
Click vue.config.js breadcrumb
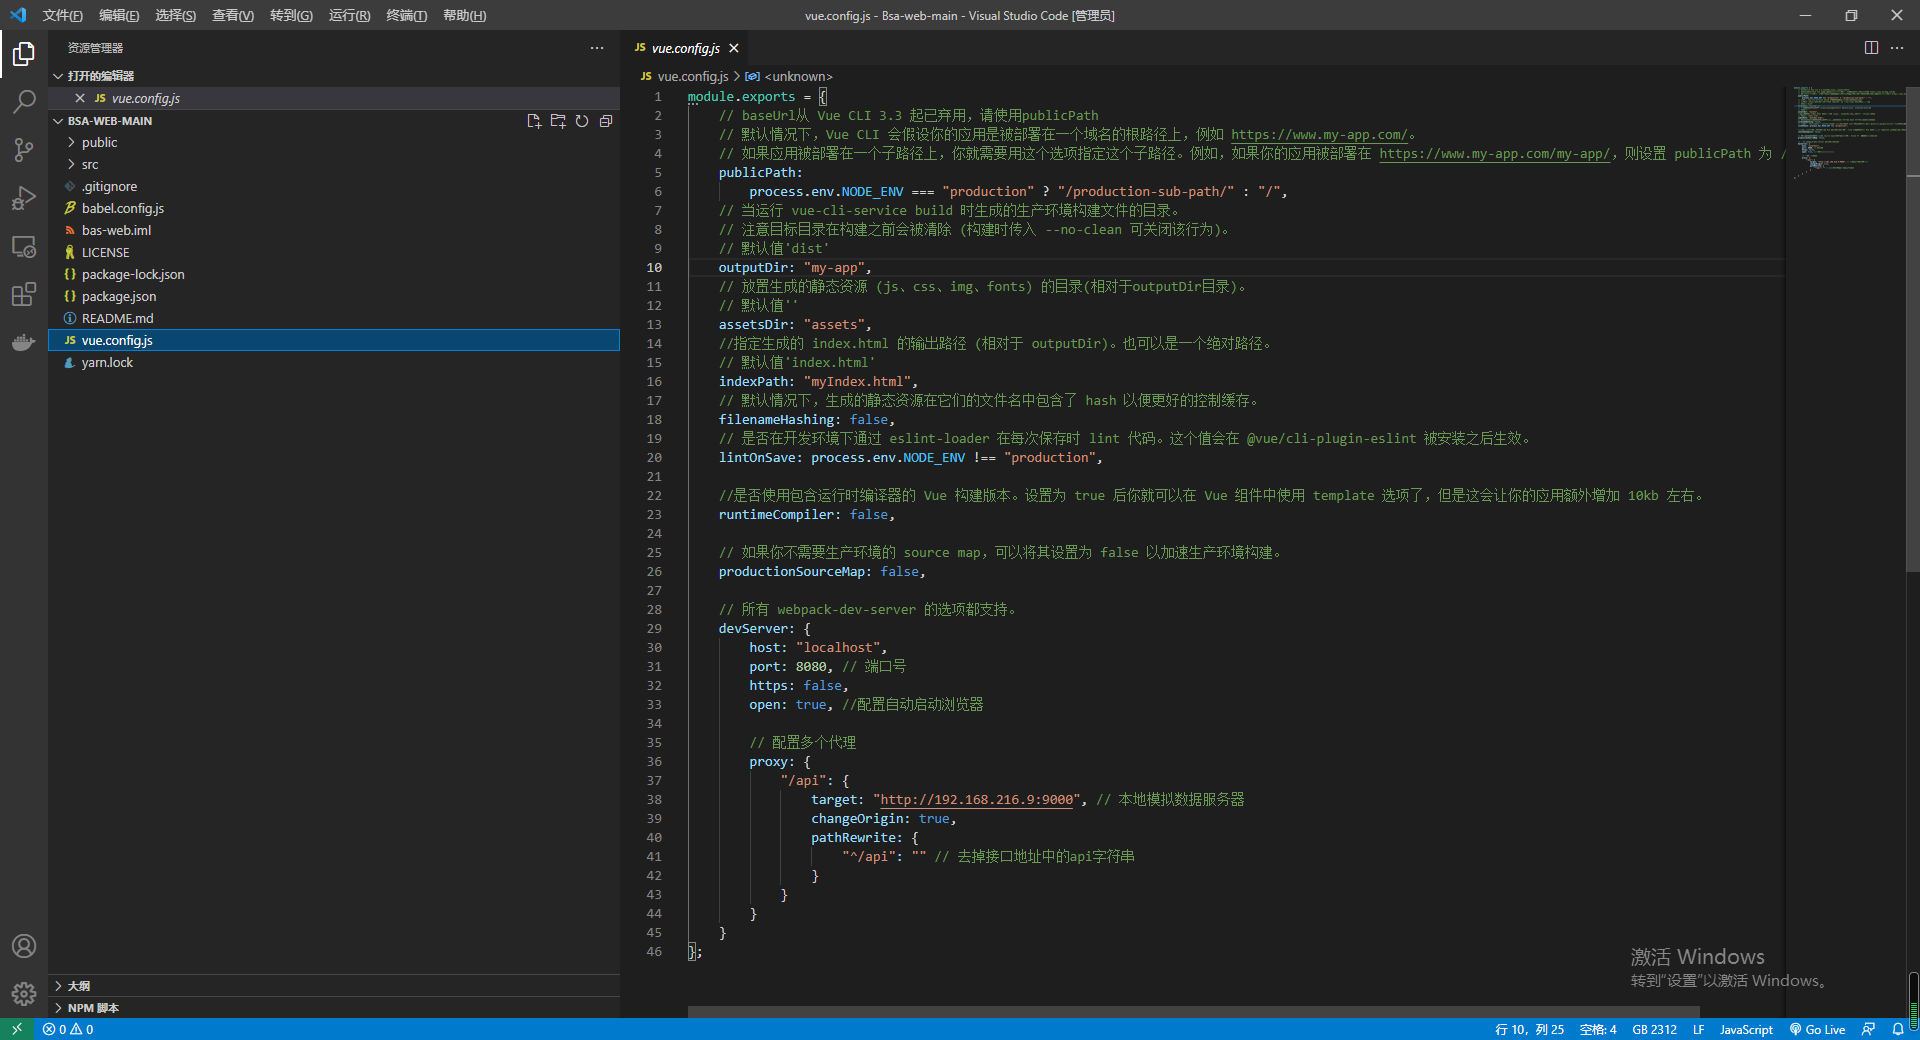tap(684, 76)
